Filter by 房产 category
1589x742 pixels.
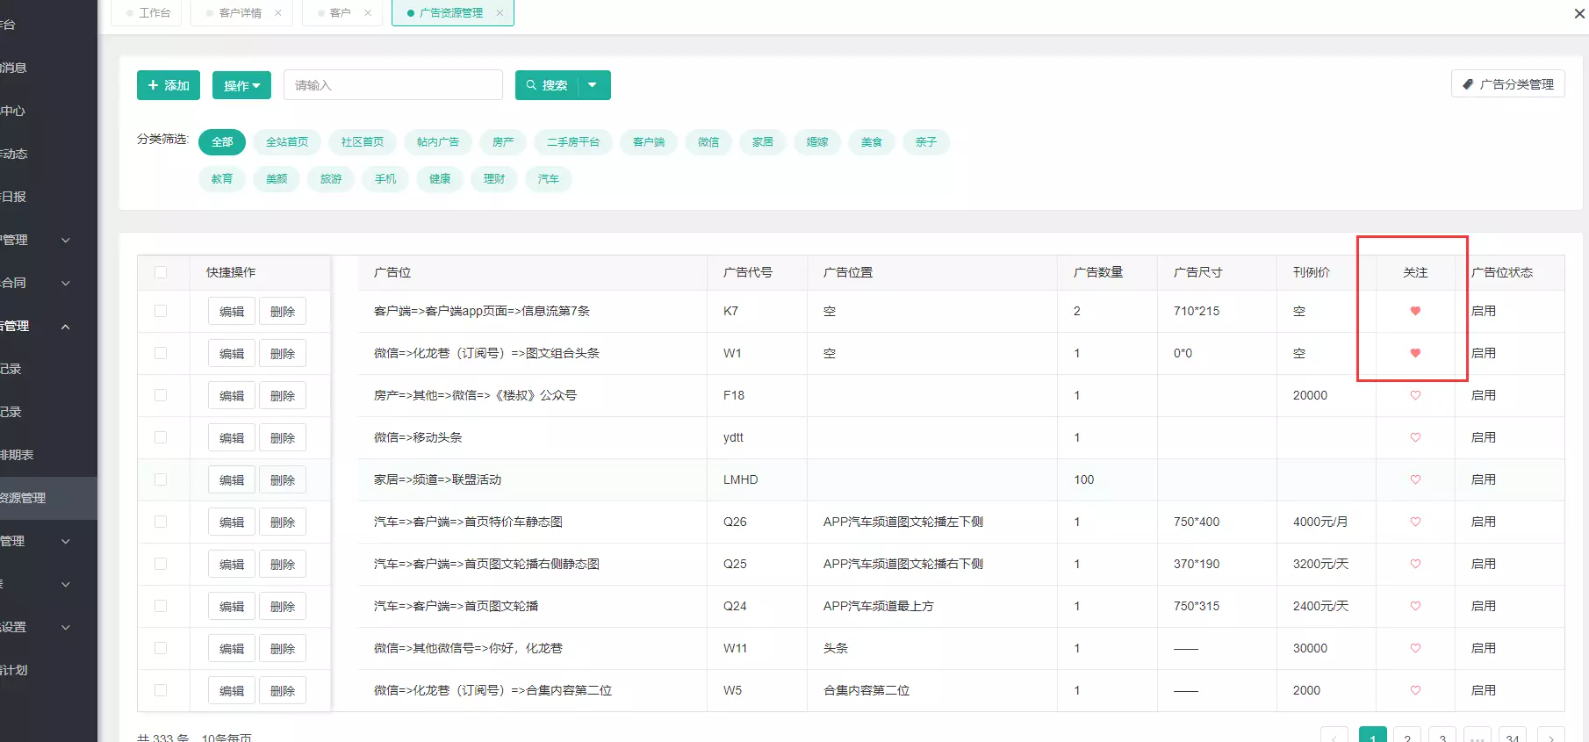click(x=503, y=142)
